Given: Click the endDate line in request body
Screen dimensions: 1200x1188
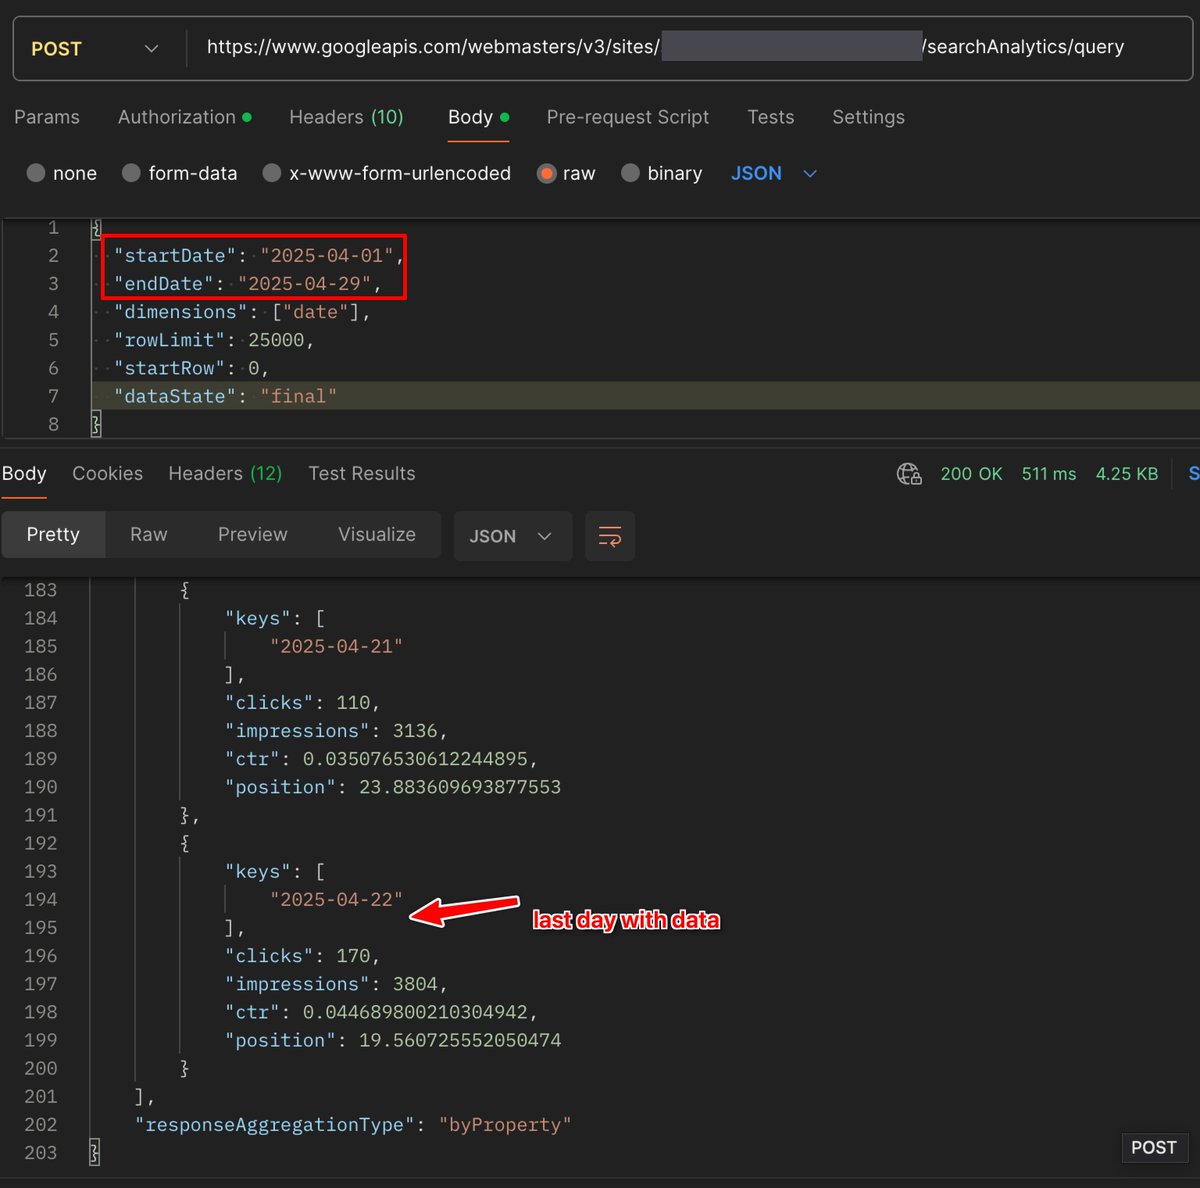Looking at the screenshot, I should pyautogui.click(x=248, y=283).
